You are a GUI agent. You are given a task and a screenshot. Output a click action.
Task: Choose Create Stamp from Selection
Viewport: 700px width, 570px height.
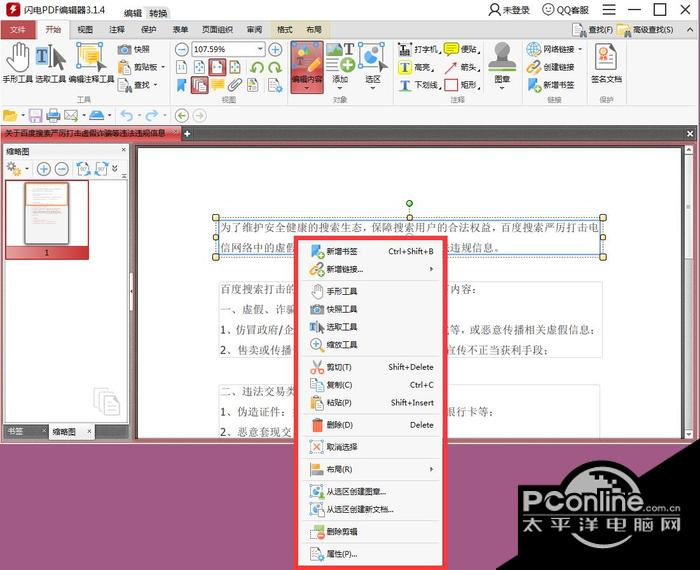tap(371, 491)
